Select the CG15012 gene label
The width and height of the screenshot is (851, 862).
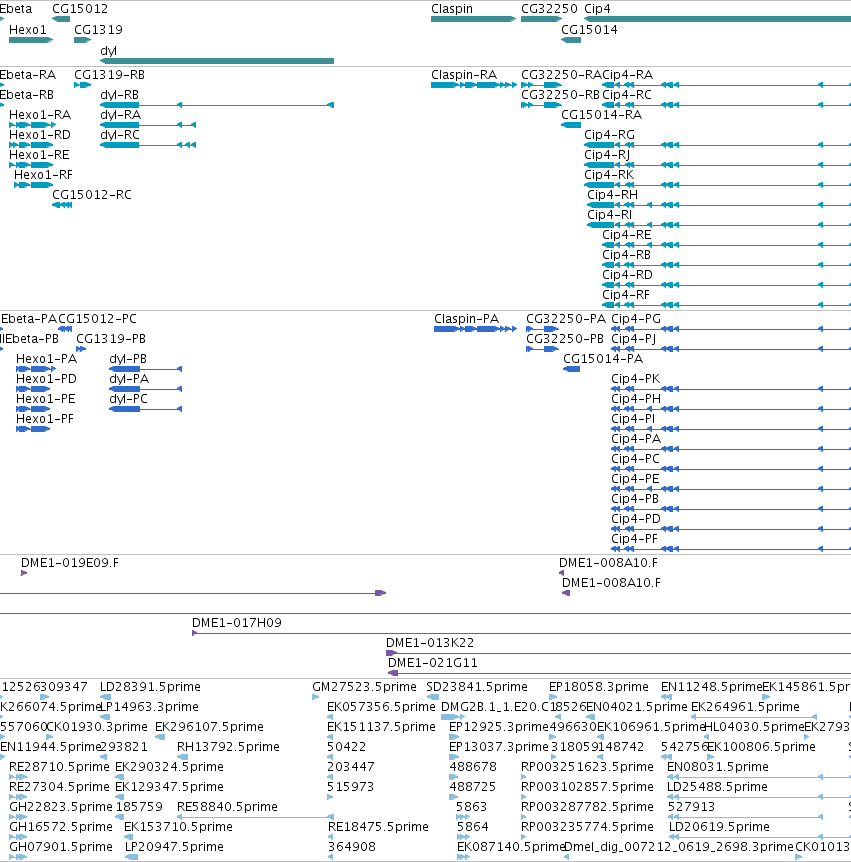coord(80,9)
